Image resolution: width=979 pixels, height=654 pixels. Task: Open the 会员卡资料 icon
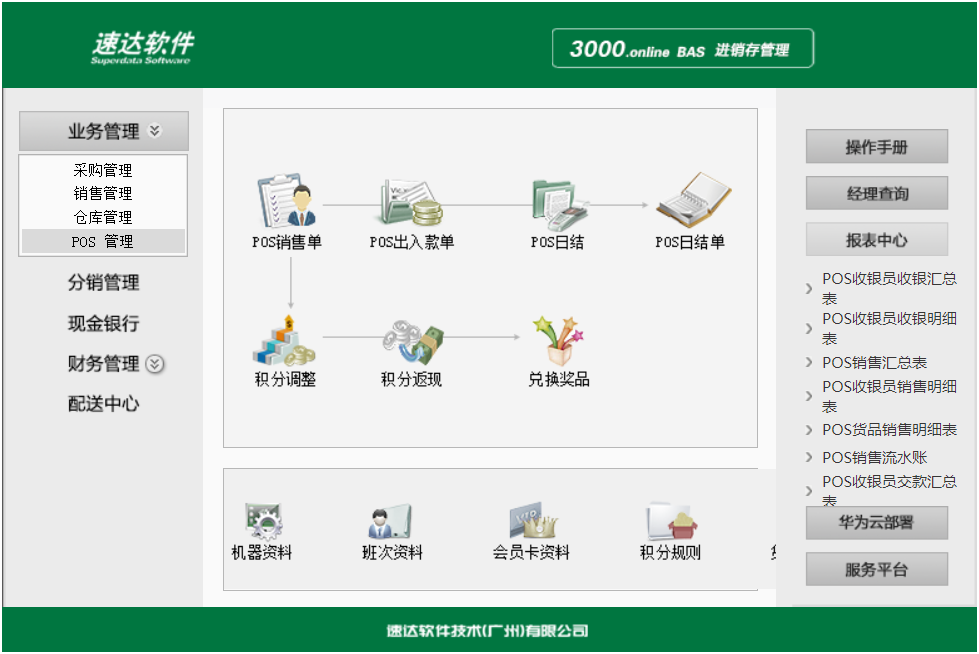pos(533,520)
